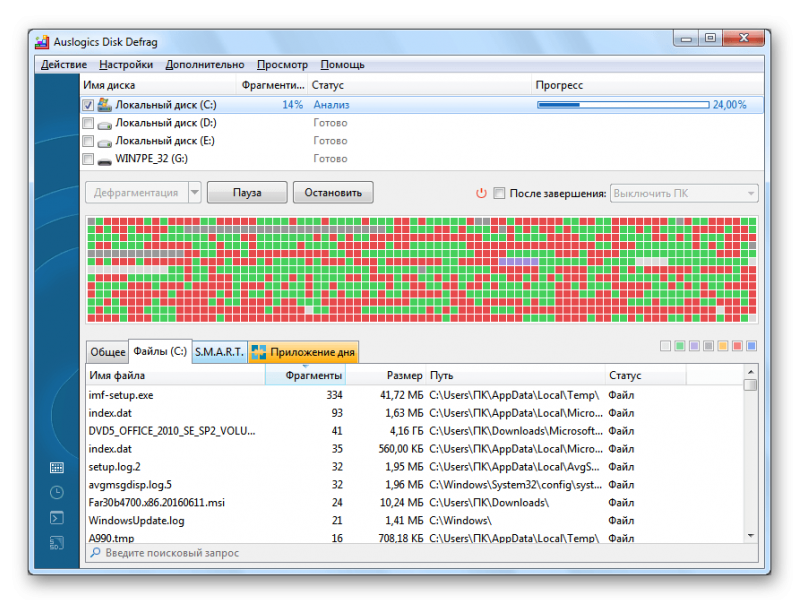
Task: Click the white legend color swatch
Action: pyautogui.click(x=665, y=346)
